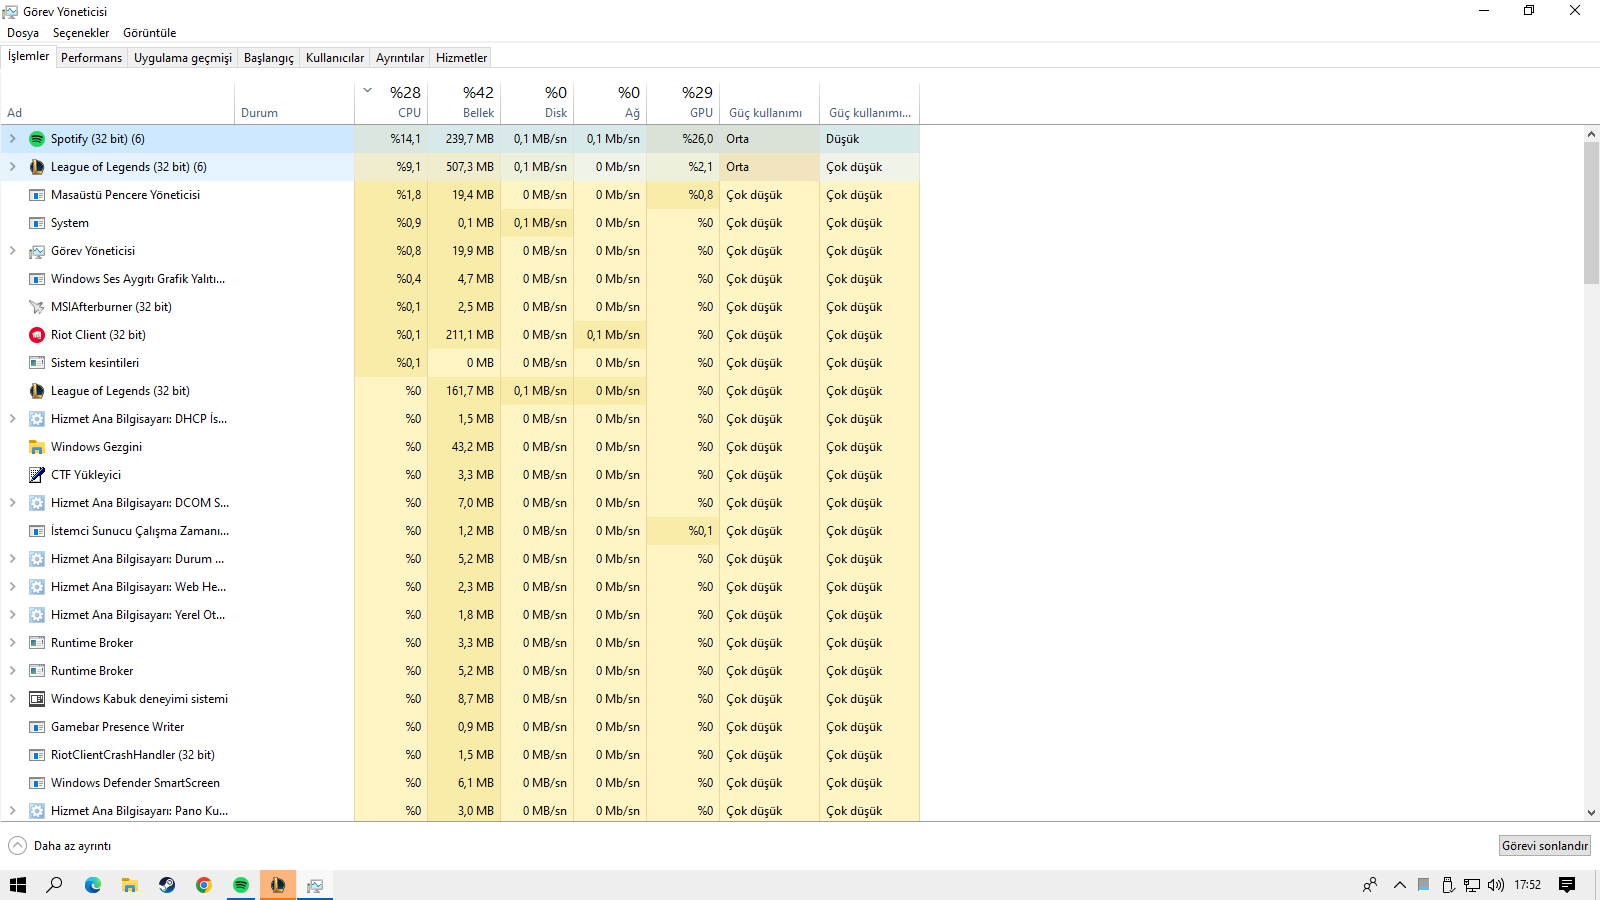Open Google Chrome from the taskbar

[204, 885]
